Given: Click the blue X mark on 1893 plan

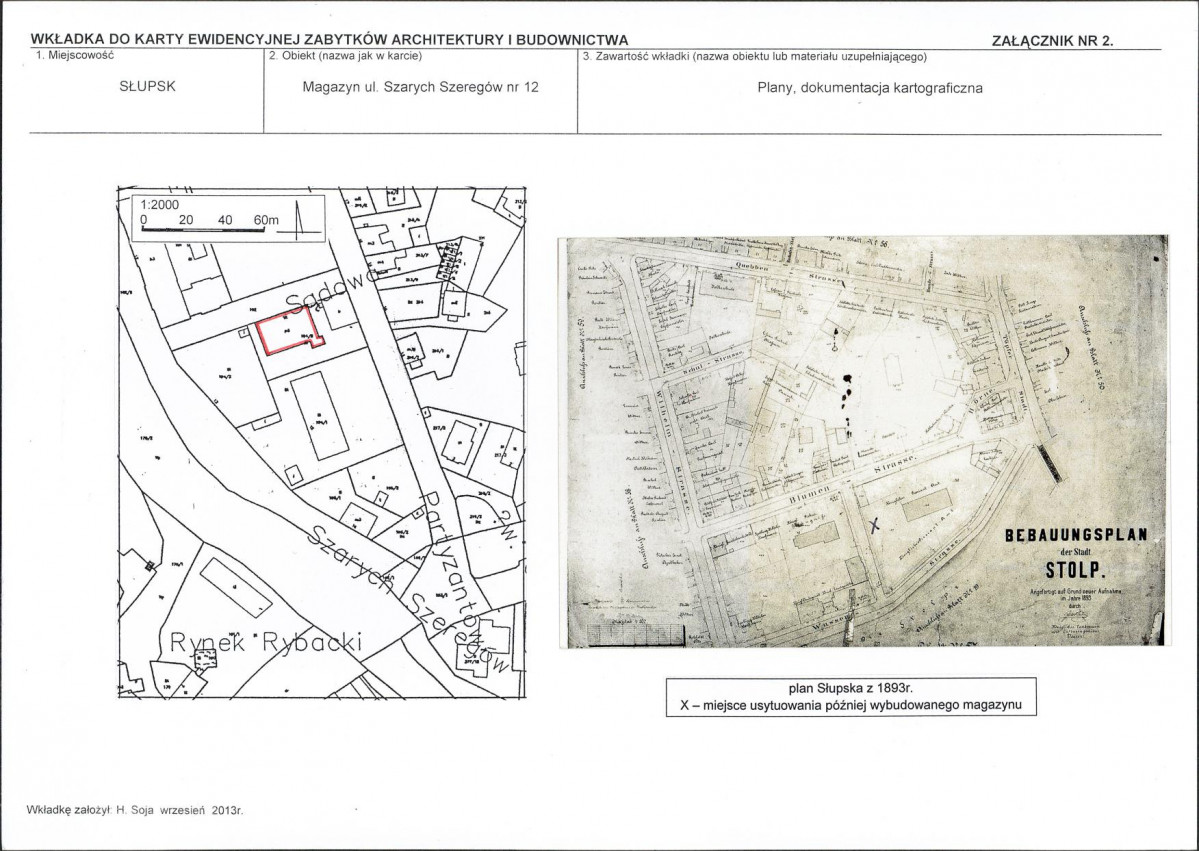Looking at the screenshot, I should (x=875, y=525).
